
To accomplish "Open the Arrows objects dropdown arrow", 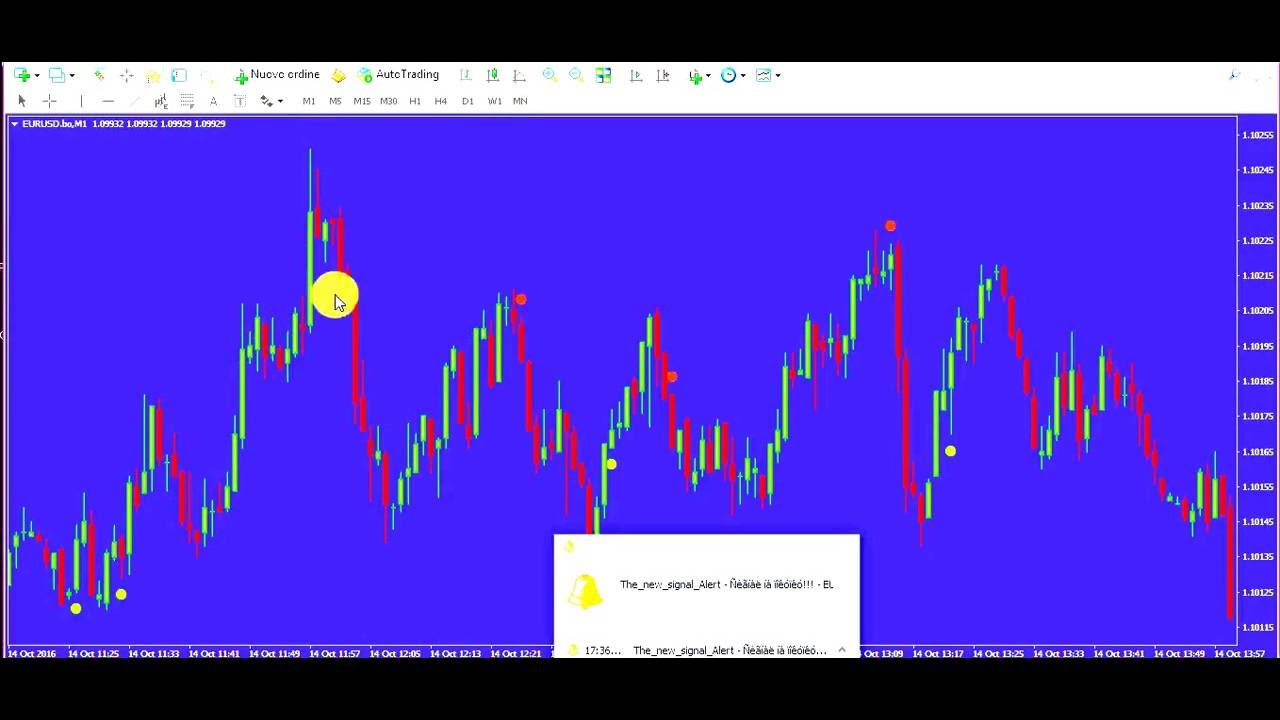I will click(x=280, y=102).
